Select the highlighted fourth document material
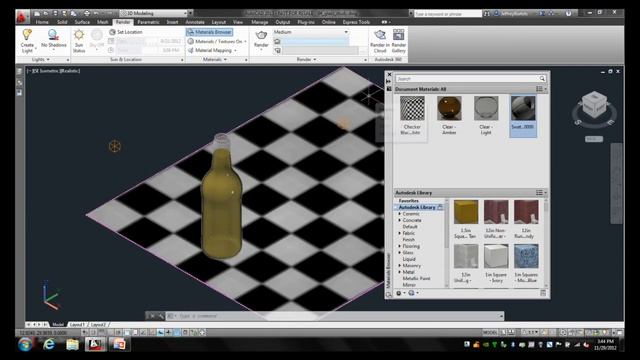The image size is (640, 360). (523, 116)
